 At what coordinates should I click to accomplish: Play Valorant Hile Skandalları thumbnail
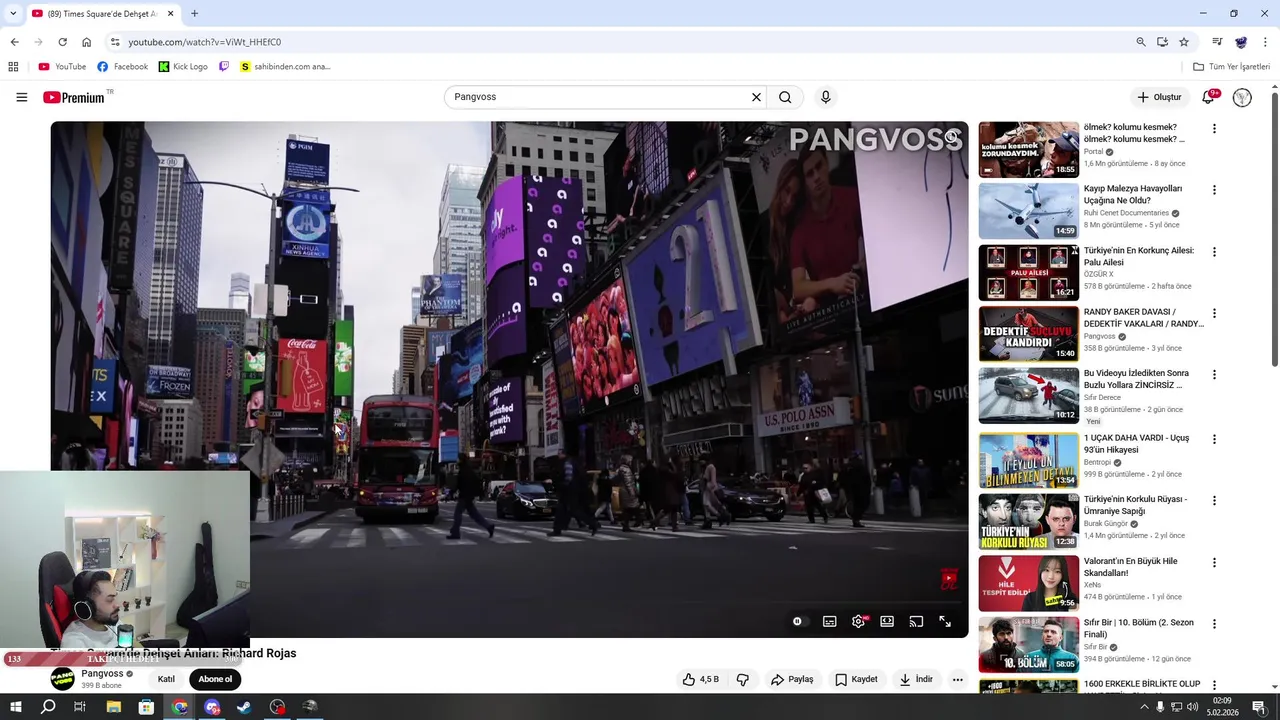coord(1028,583)
